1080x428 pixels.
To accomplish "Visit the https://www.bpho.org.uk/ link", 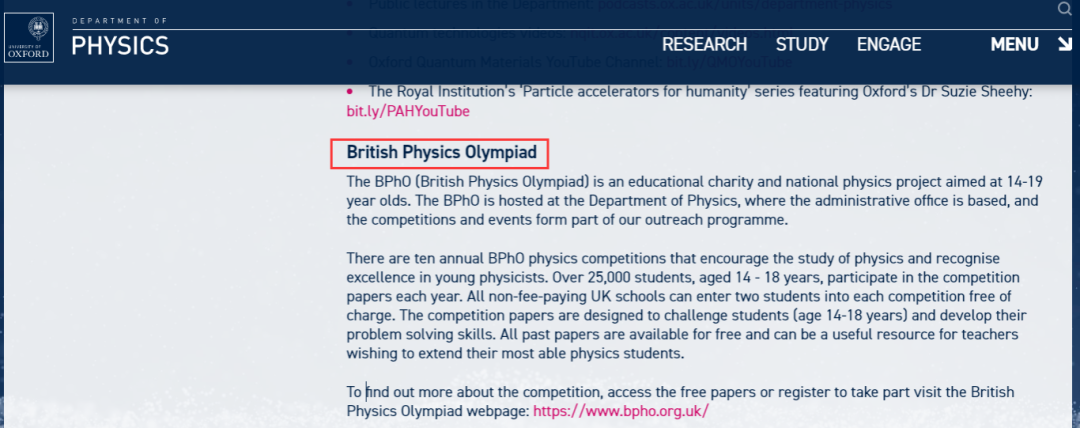I will [x=621, y=411].
